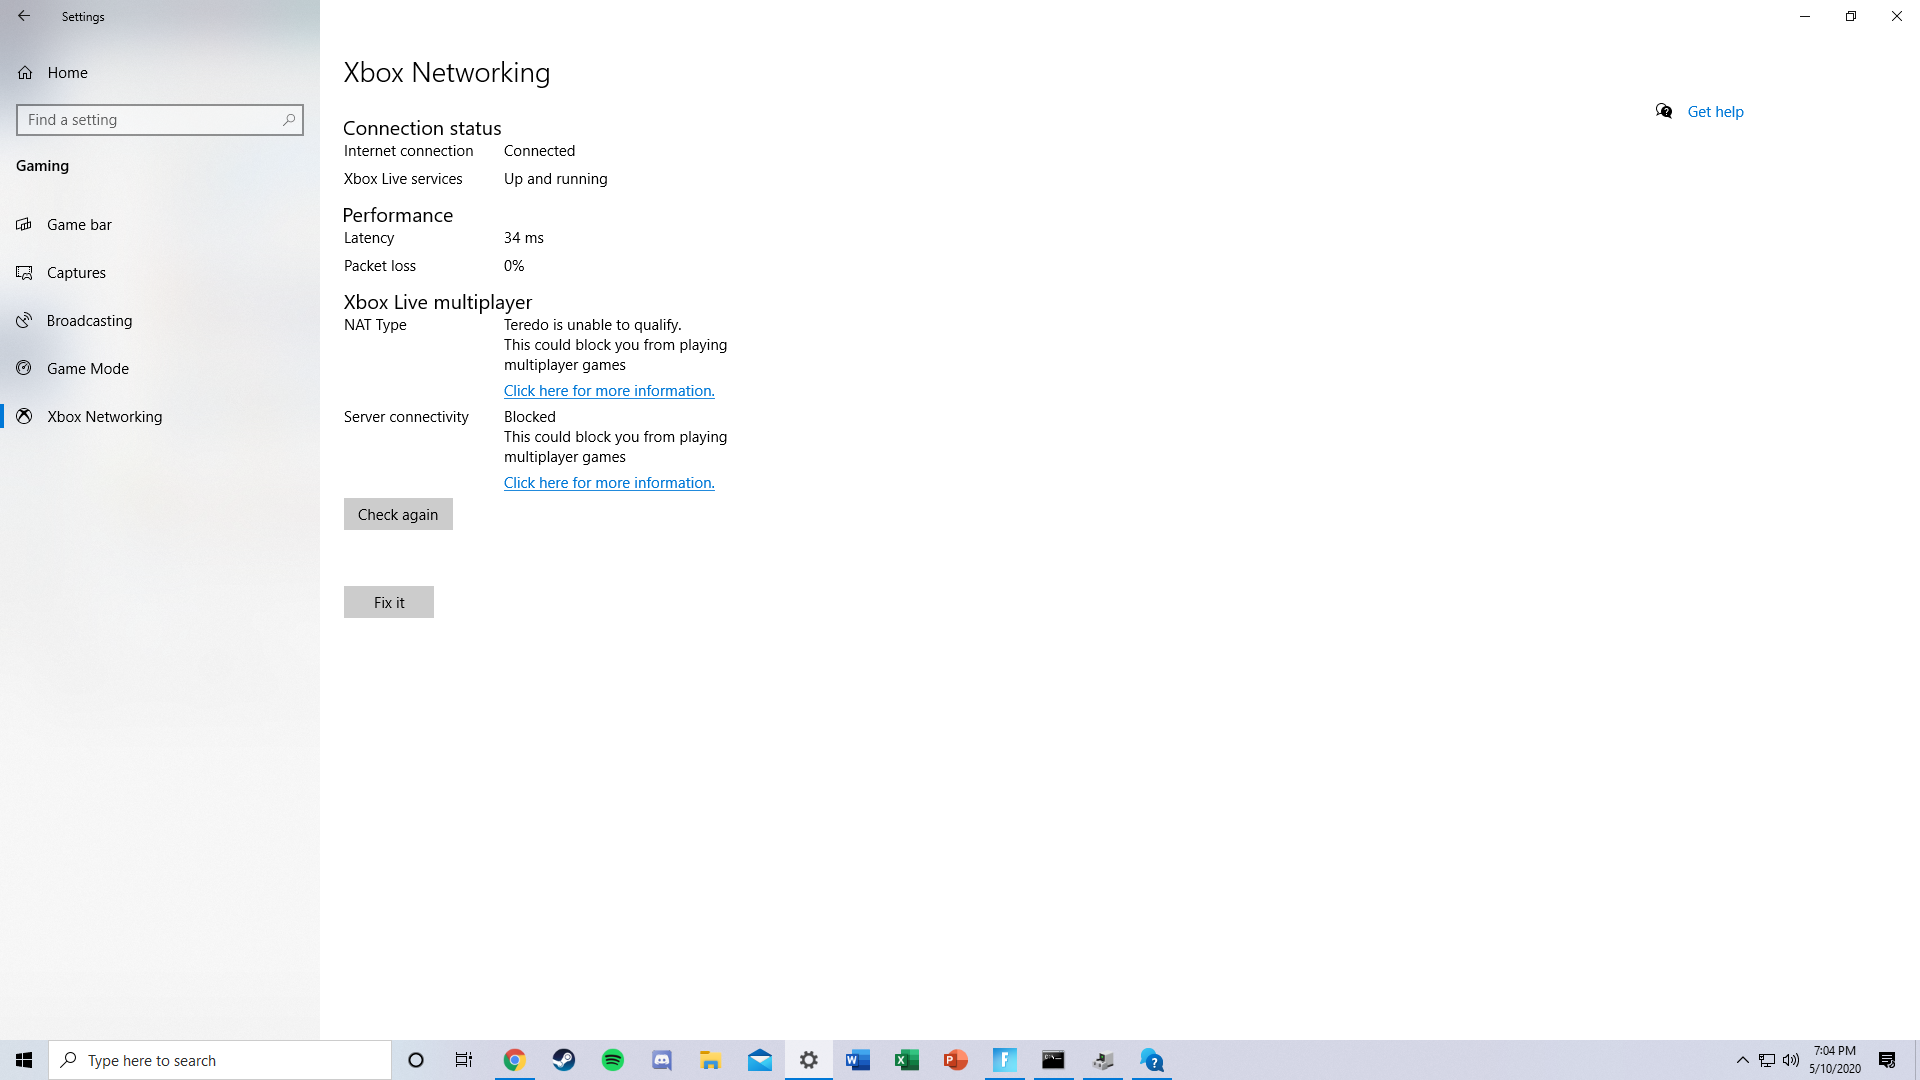
Task: Open File Explorer from the taskbar
Action: [x=711, y=1060]
